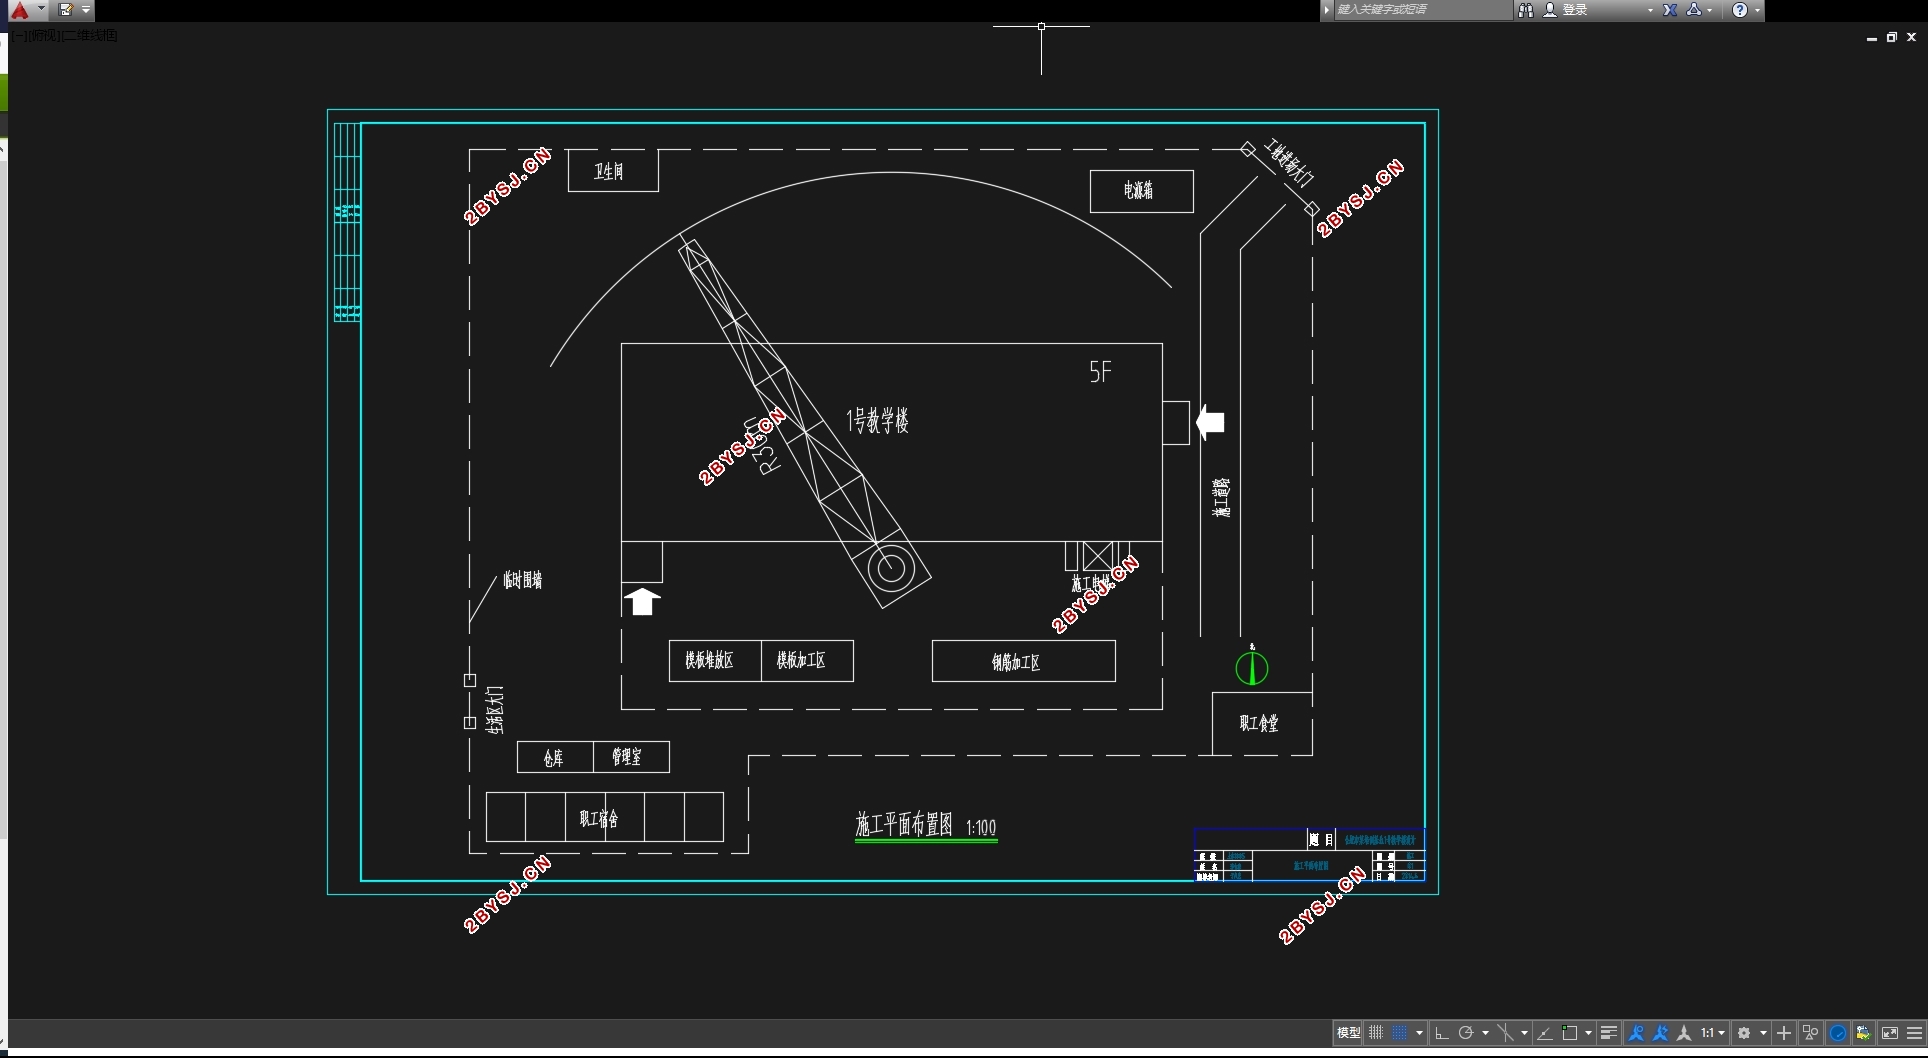Image resolution: width=1928 pixels, height=1058 pixels.
Task: Select the 卫生间 room label
Action: 609,171
